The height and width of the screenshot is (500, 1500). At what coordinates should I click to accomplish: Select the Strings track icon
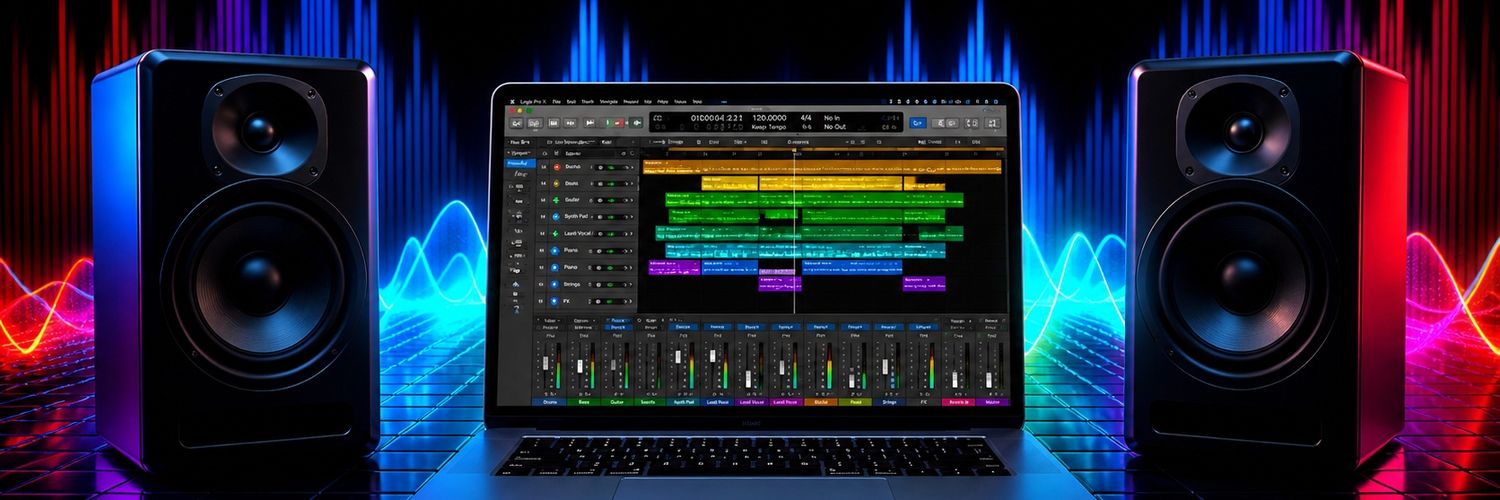(x=556, y=284)
